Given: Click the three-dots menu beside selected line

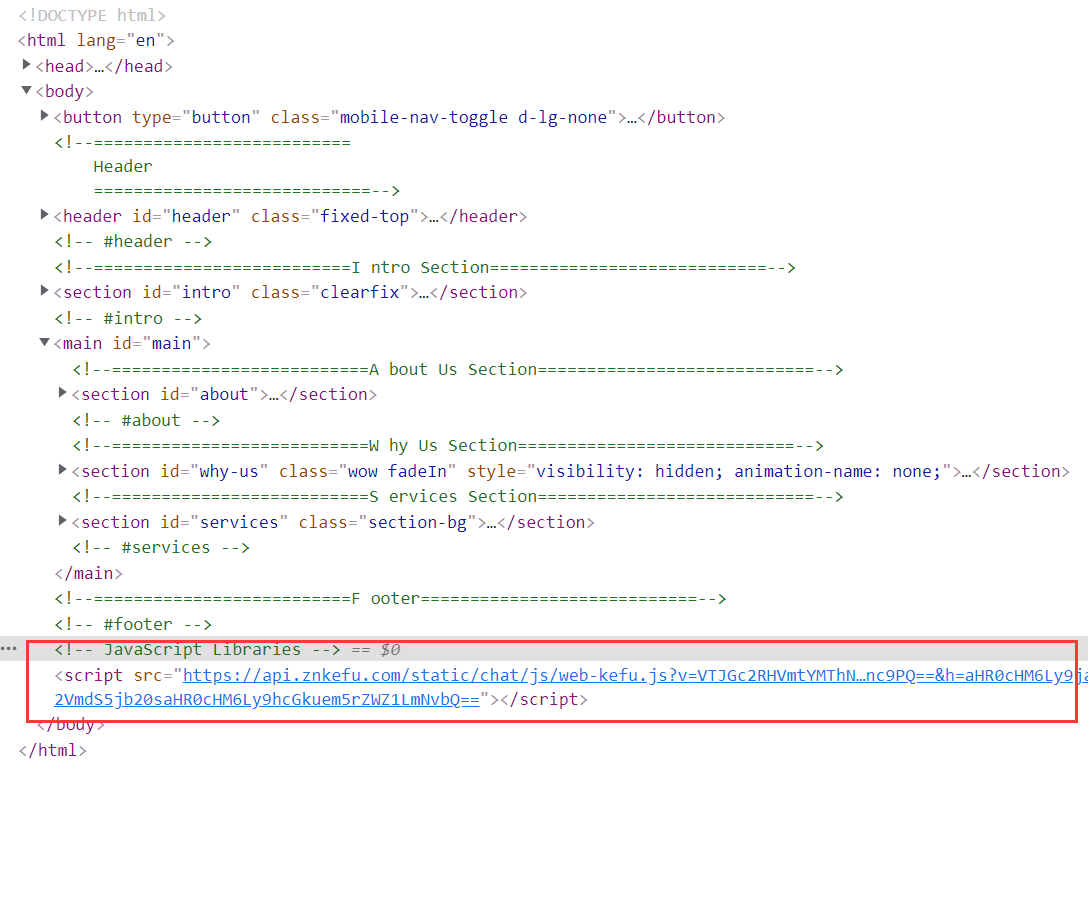Looking at the screenshot, I should (8, 649).
